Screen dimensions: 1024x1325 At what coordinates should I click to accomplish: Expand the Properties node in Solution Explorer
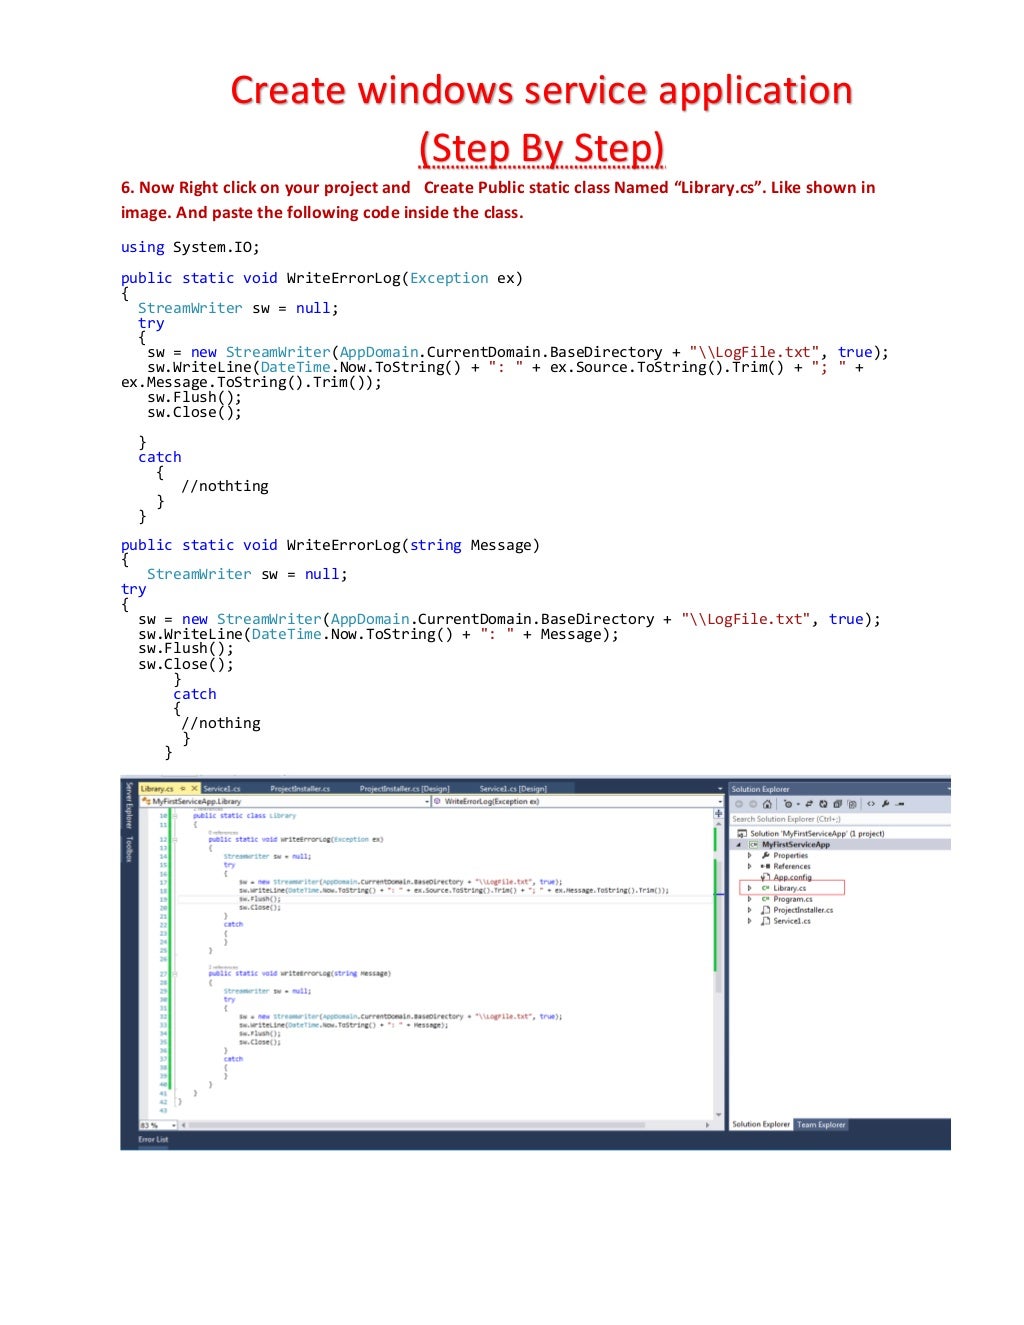749,855
